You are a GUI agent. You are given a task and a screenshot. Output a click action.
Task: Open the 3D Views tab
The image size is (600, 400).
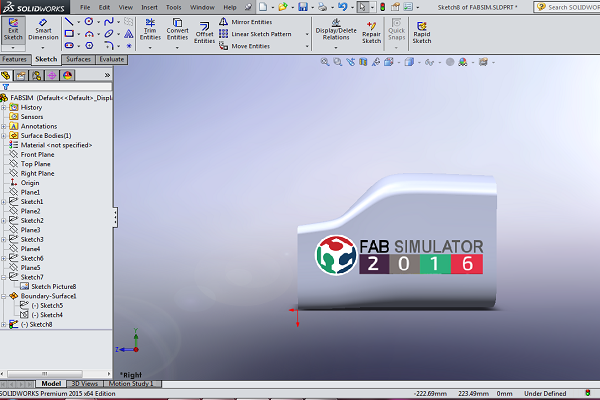pos(85,384)
